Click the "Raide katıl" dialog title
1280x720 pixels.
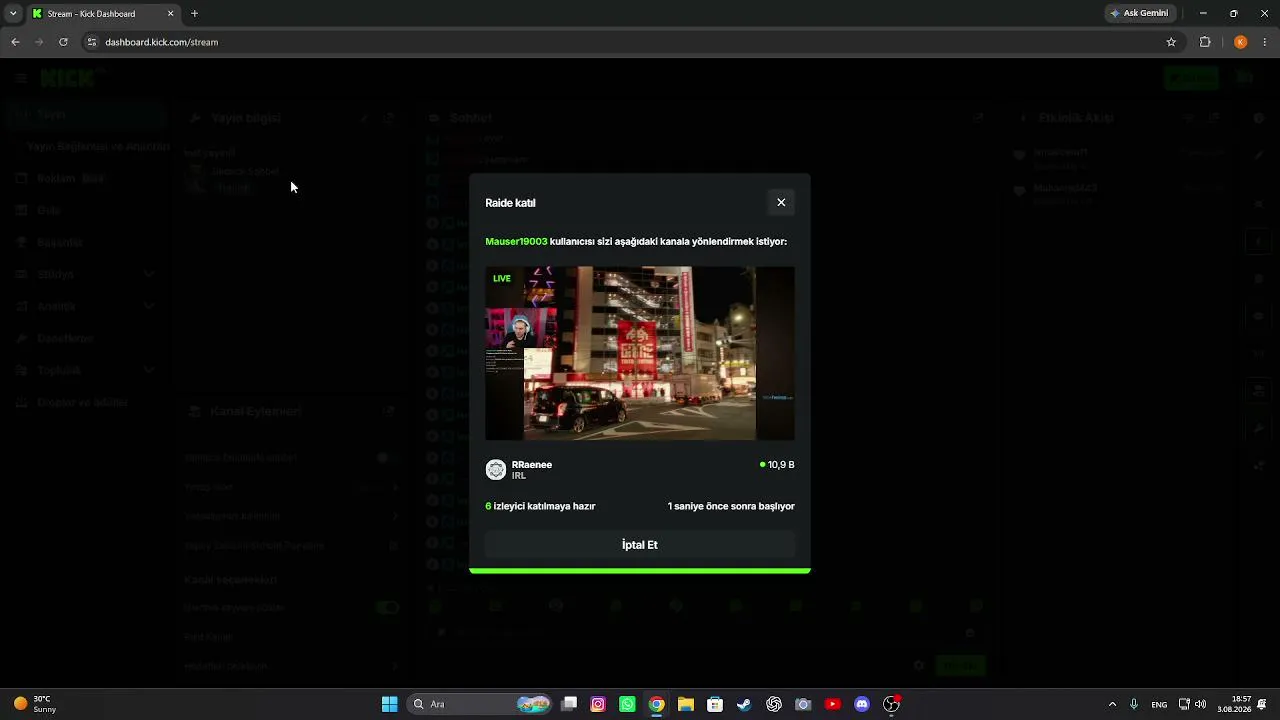click(510, 203)
